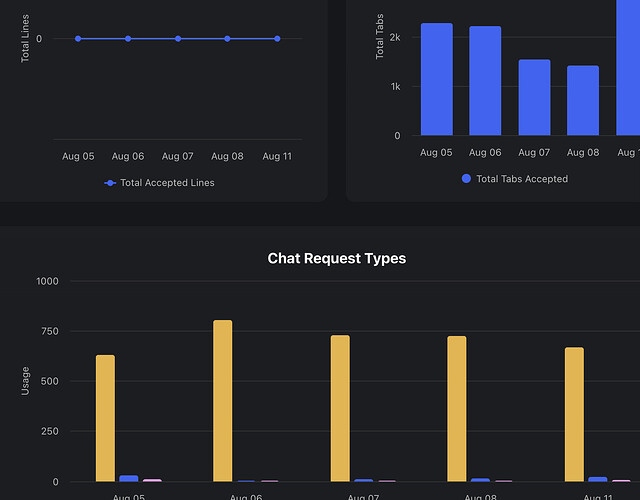Viewport: 640px width, 500px height.
Task: Click the Chat Request Types chart title
Action: click(337, 258)
